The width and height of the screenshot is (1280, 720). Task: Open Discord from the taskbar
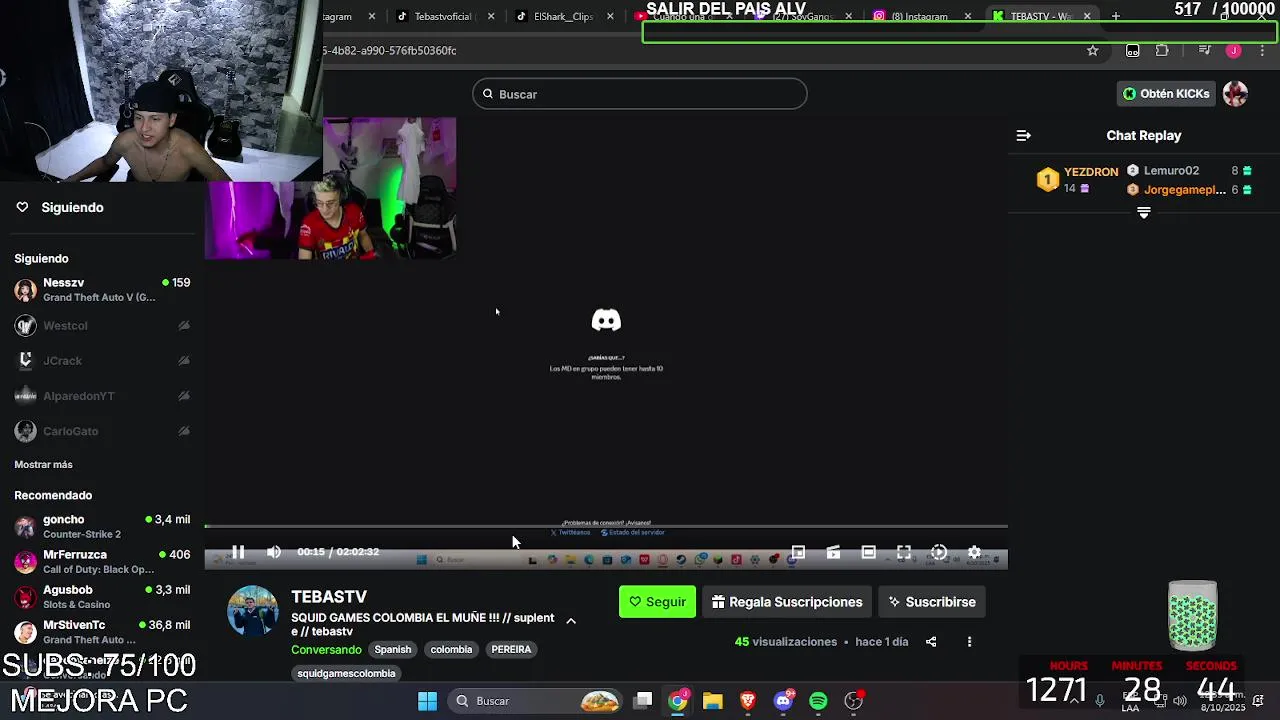[x=783, y=701]
